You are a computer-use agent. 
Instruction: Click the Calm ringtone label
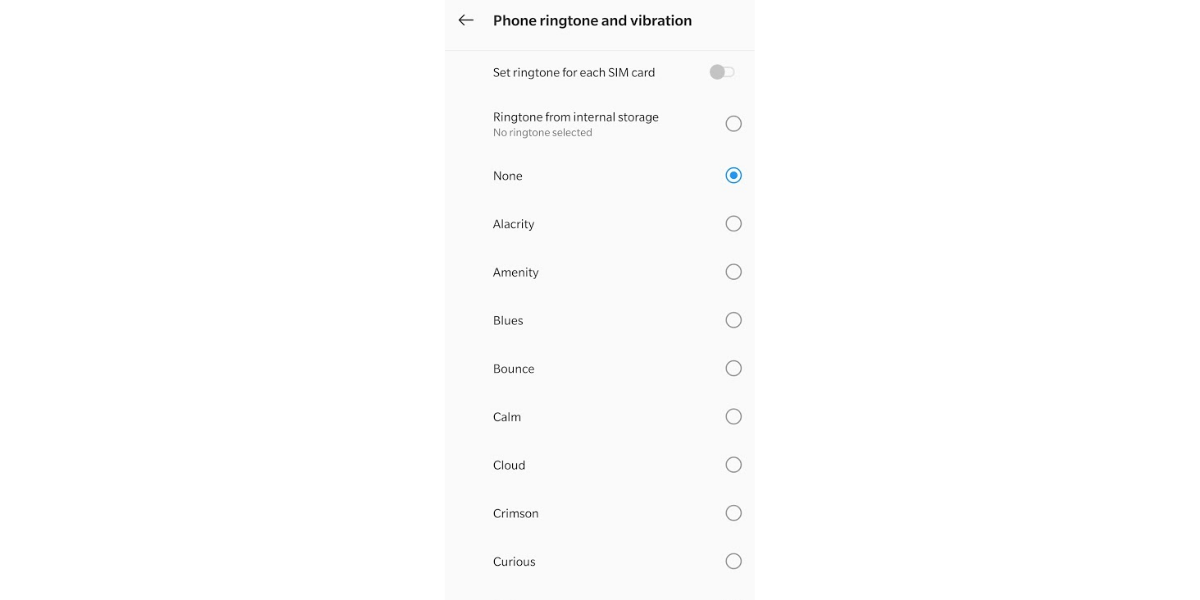click(x=506, y=416)
